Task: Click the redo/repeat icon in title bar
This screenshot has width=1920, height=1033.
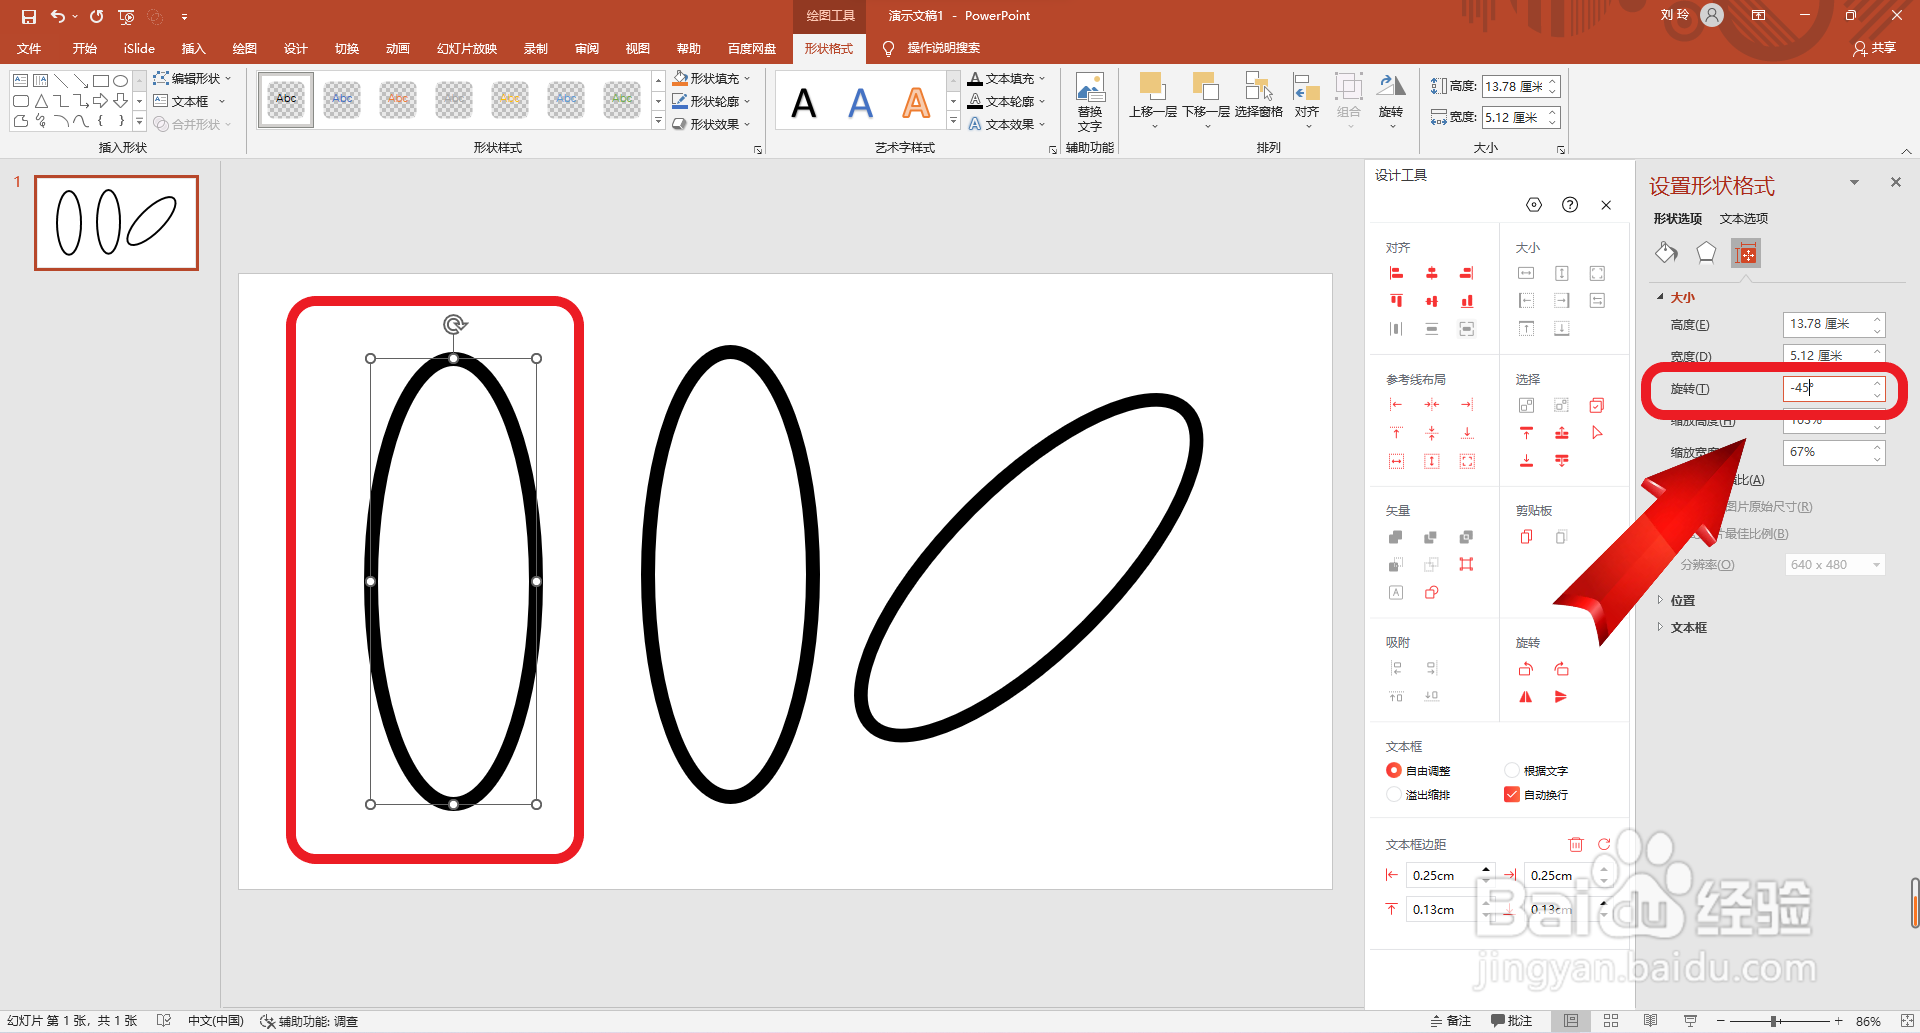Action: click(x=96, y=16)
